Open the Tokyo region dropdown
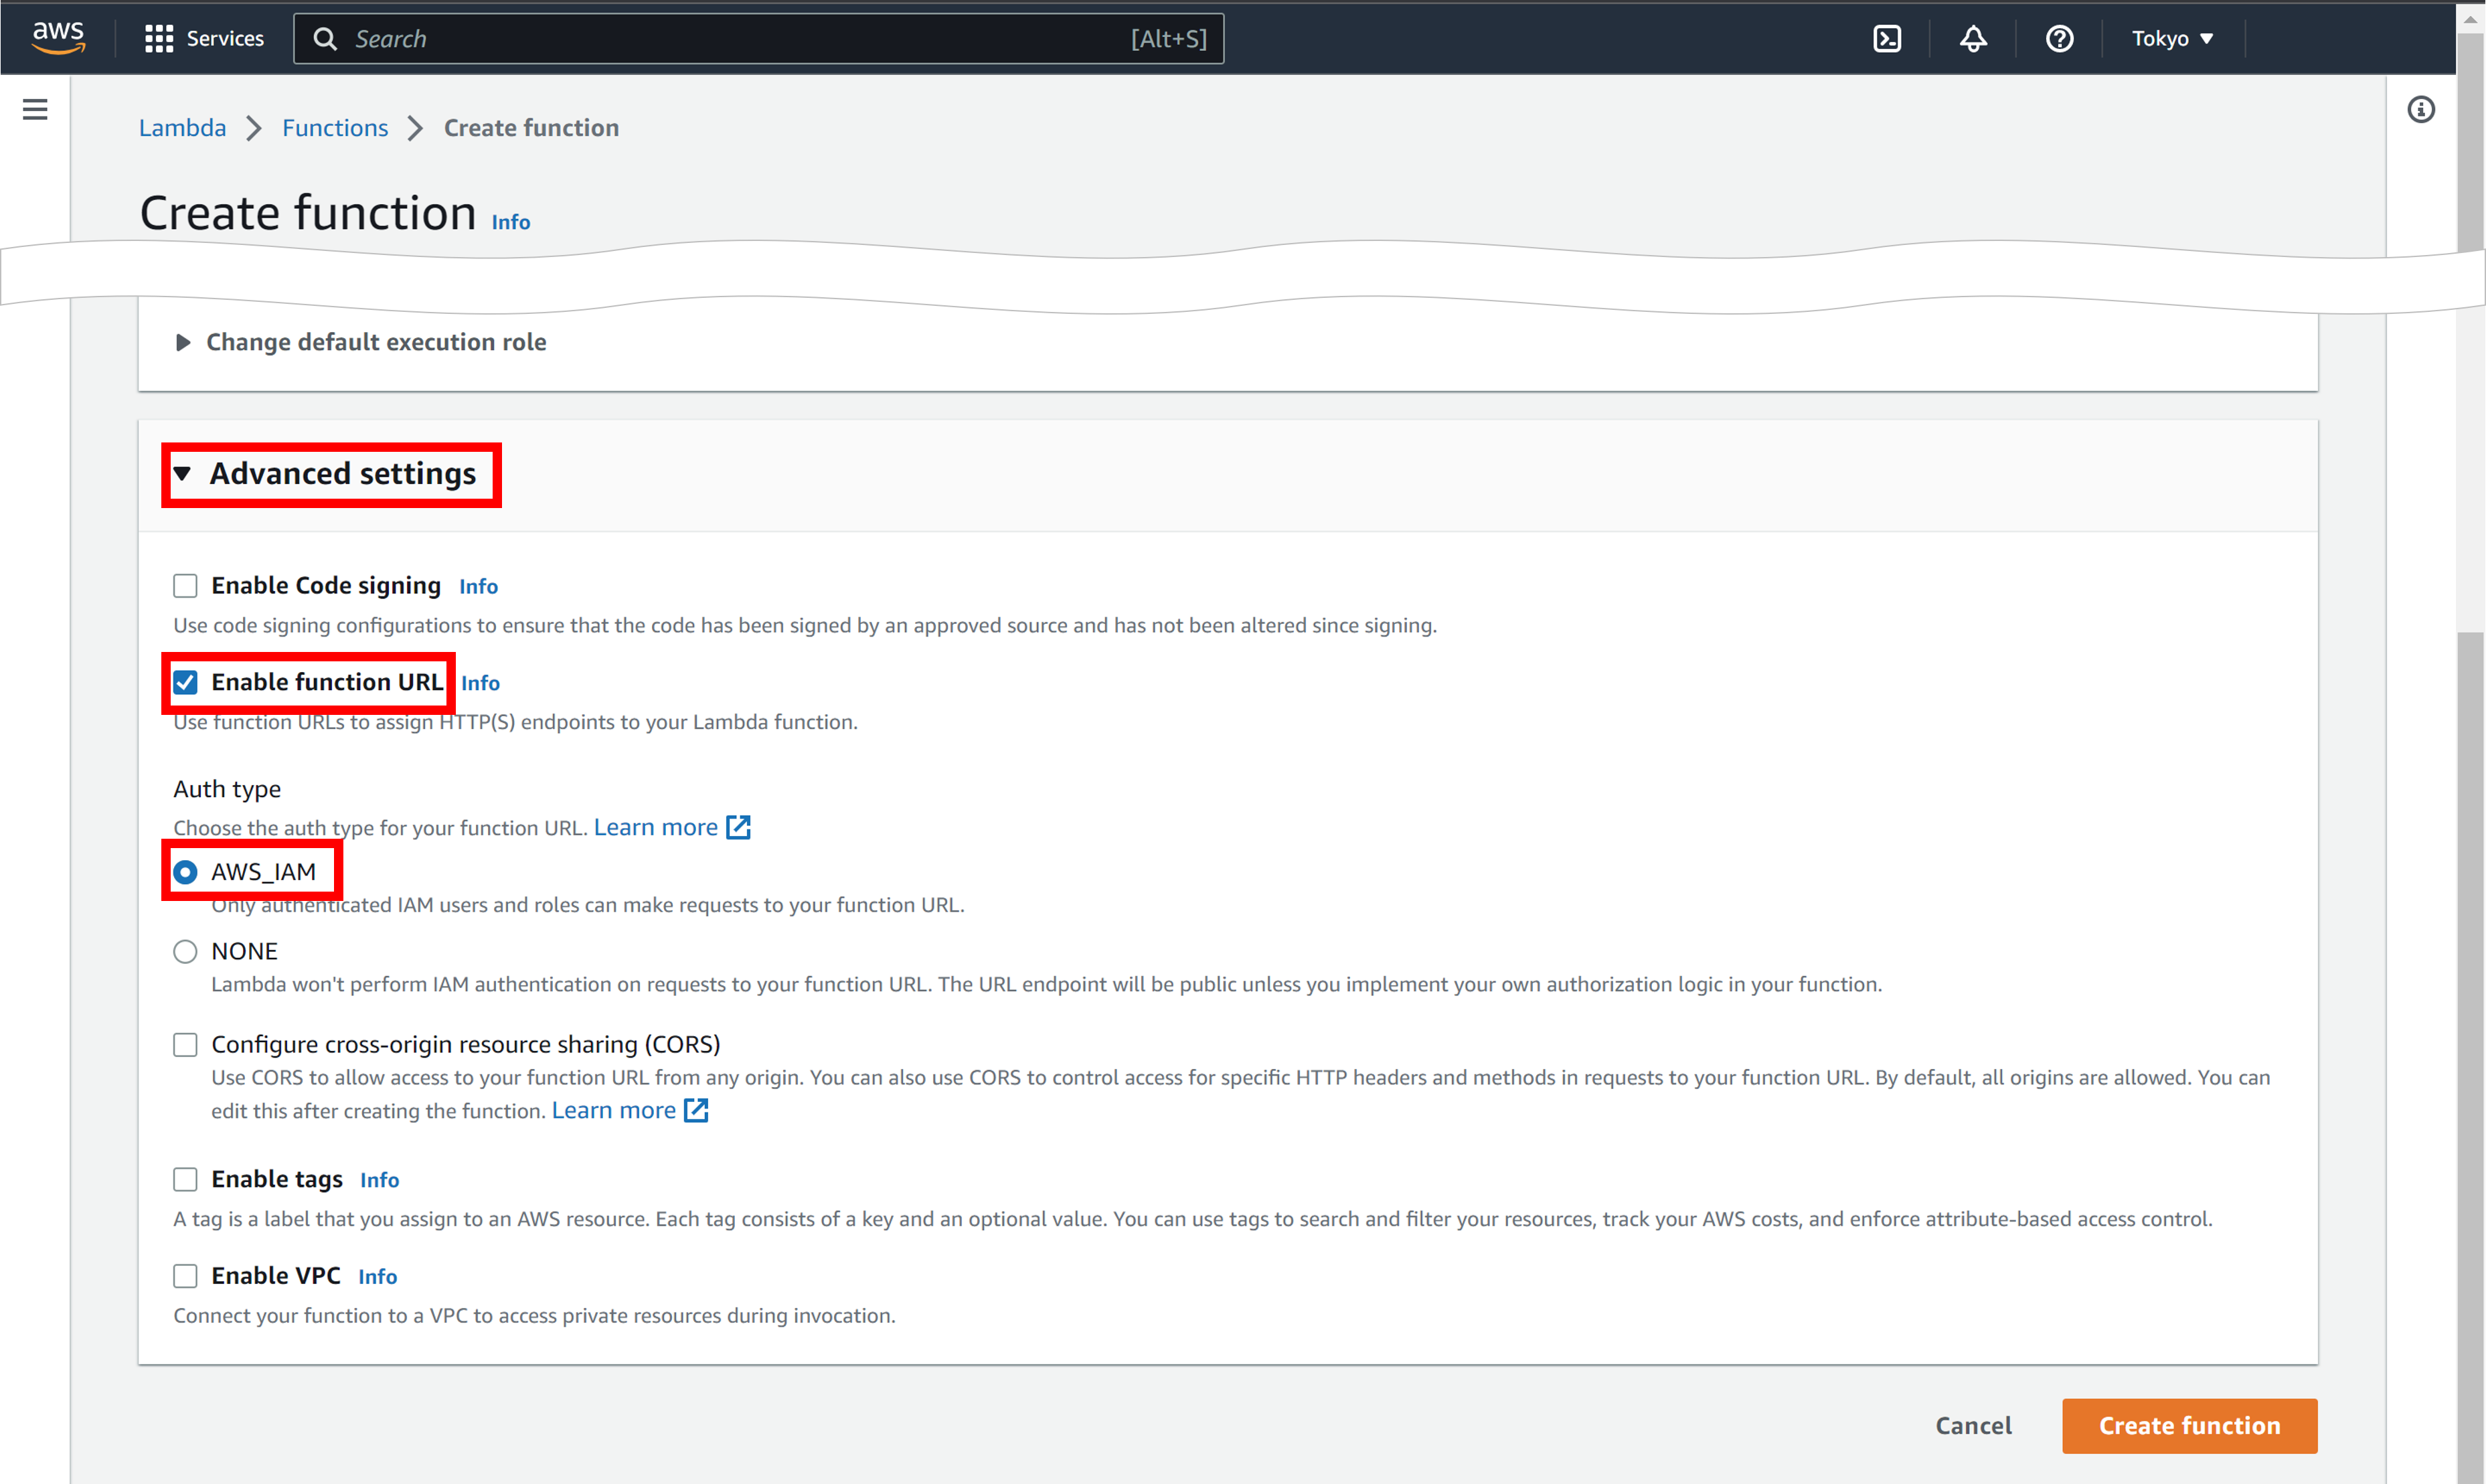2486x1484 pixels. pyautogui.click(x=2172, y=38)
